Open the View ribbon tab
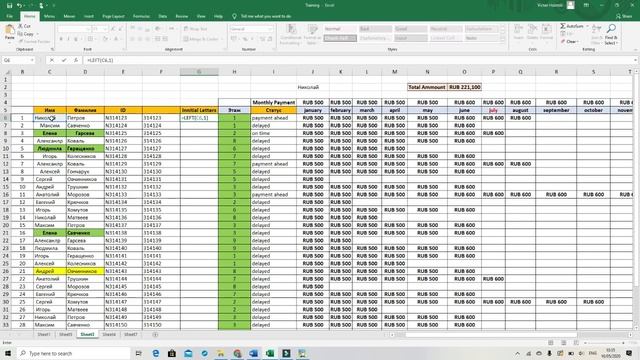This screenshot has height=360, width=640. (x=201, y=16)
